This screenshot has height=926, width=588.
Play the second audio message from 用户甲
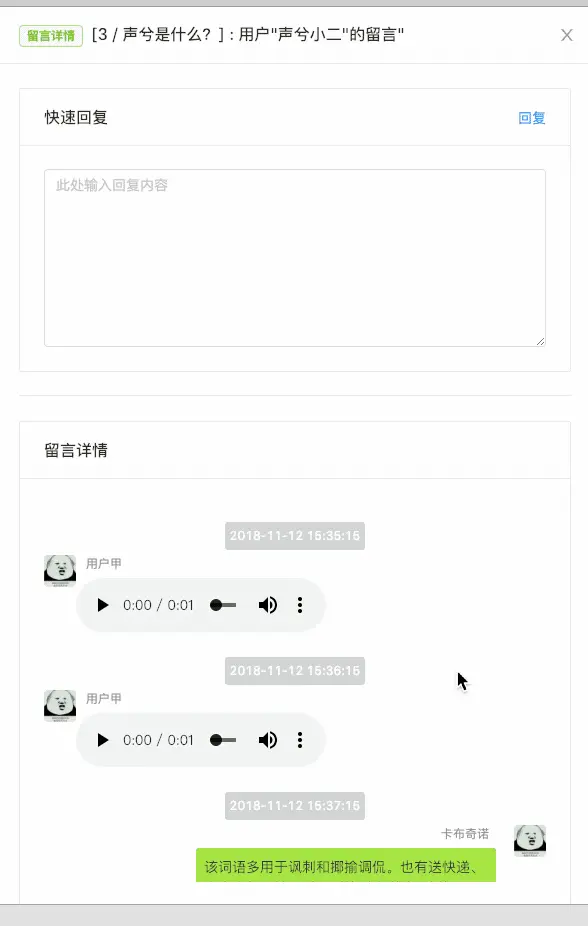103,740
